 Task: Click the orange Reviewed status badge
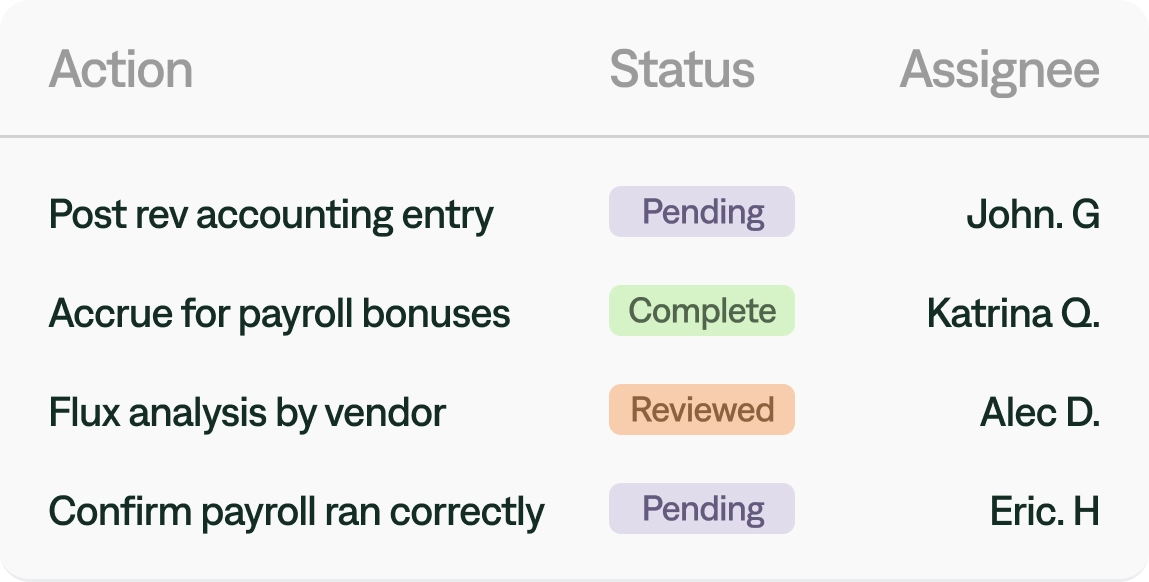[x=702, y=410]
